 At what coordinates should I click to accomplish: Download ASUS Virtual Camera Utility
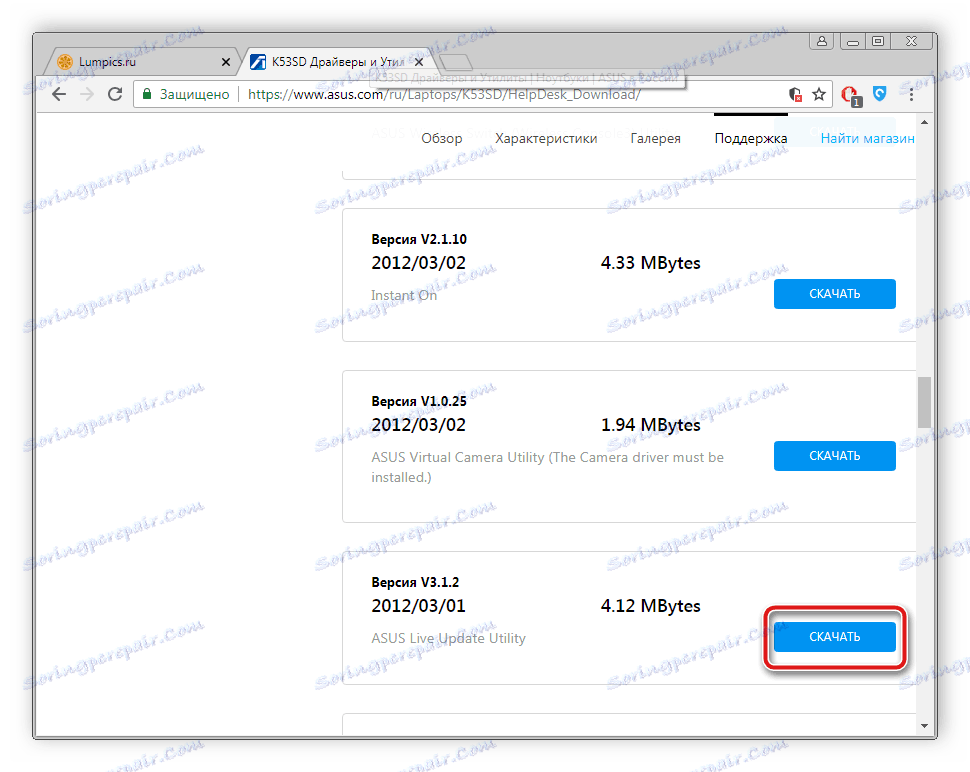[834, 455]
